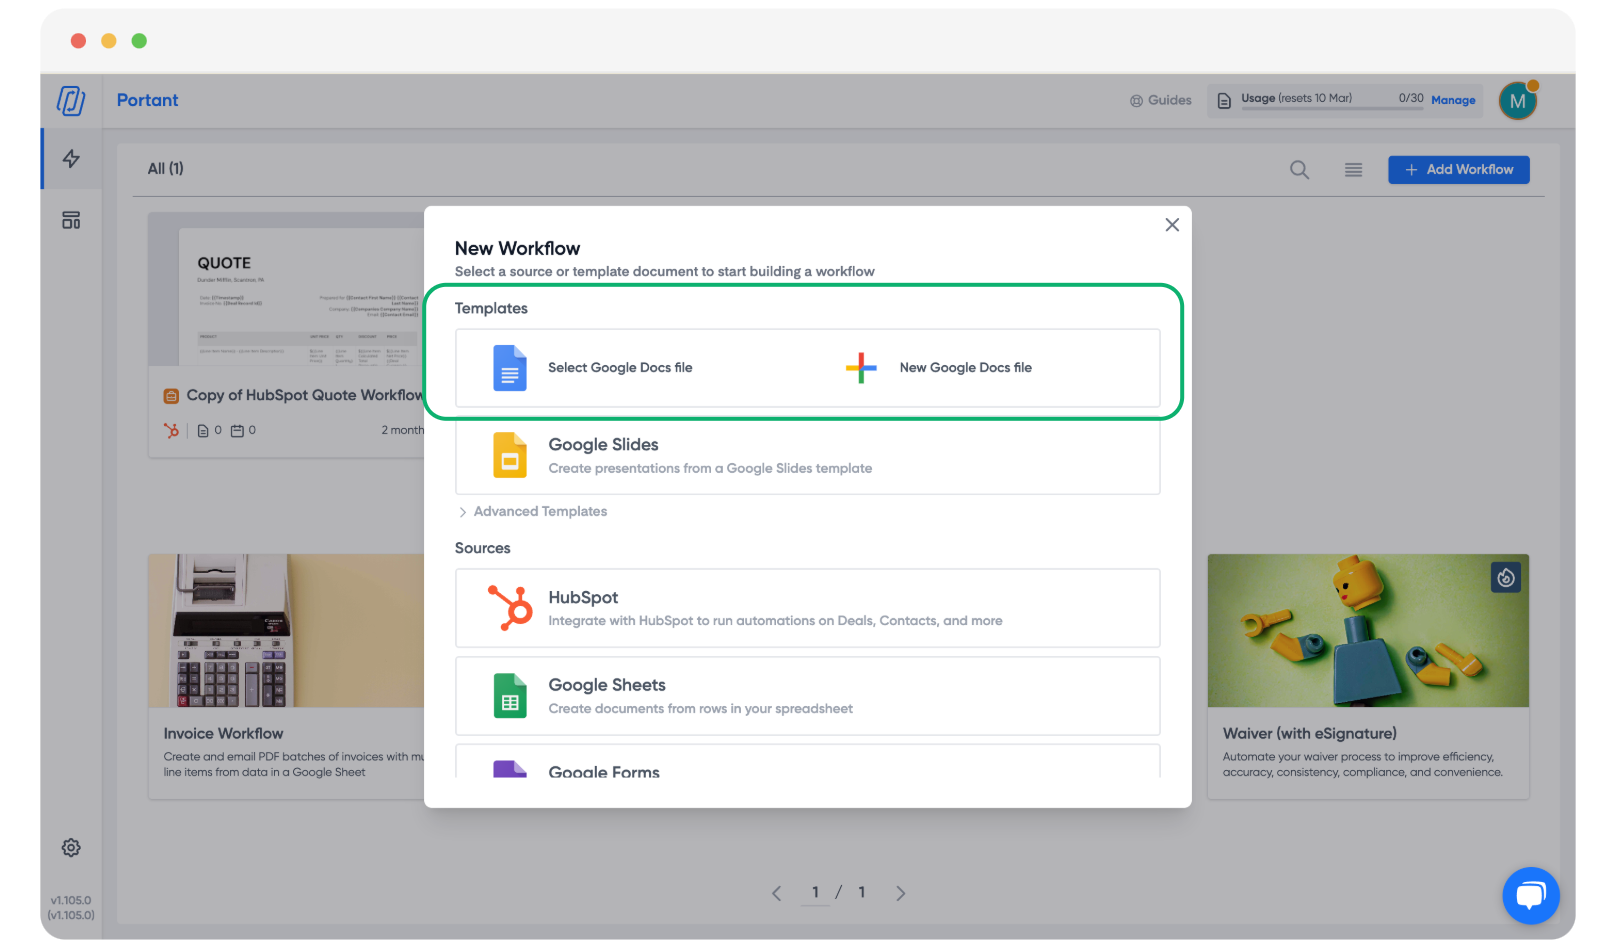Open settings gear in sidebar
The width and height of the screenshot is (1616, 948).
[x=71, y=848]
